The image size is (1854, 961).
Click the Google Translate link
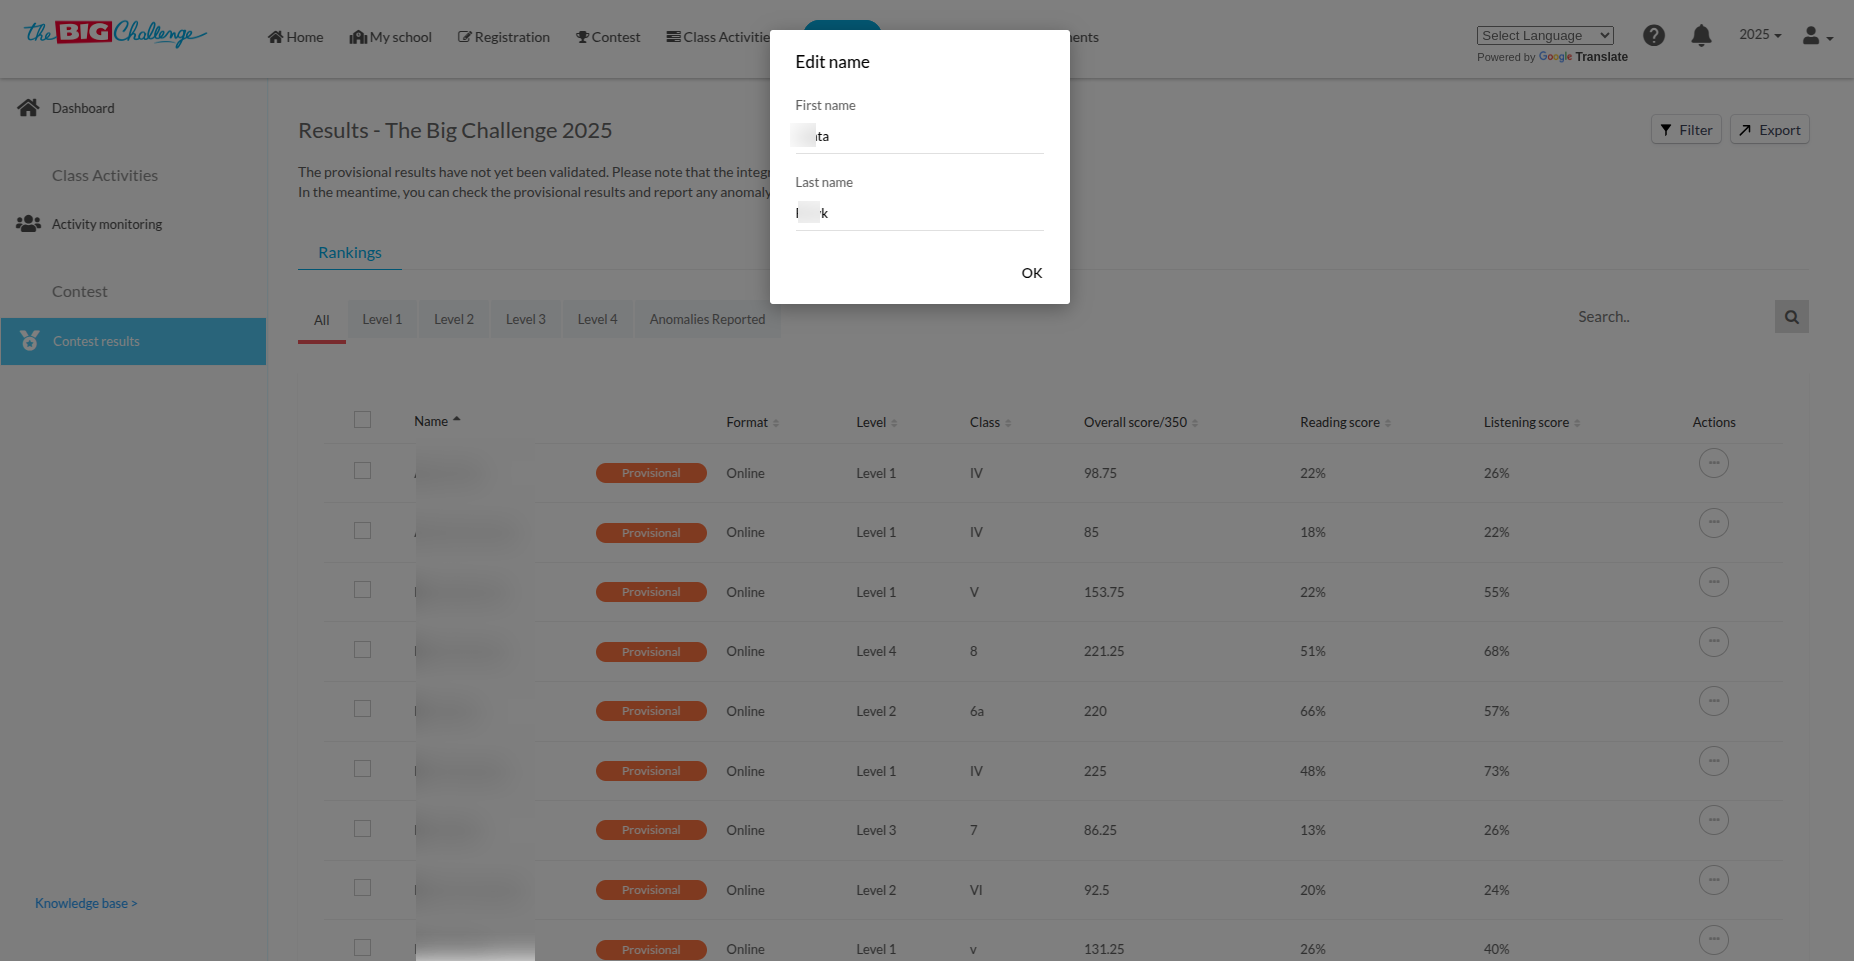[1583, 57]
